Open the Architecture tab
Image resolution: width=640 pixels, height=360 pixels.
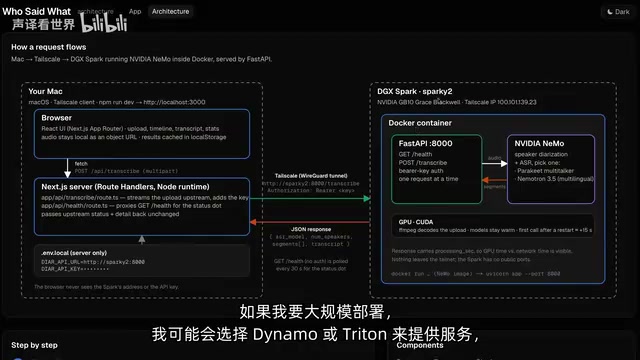[171, 11]
